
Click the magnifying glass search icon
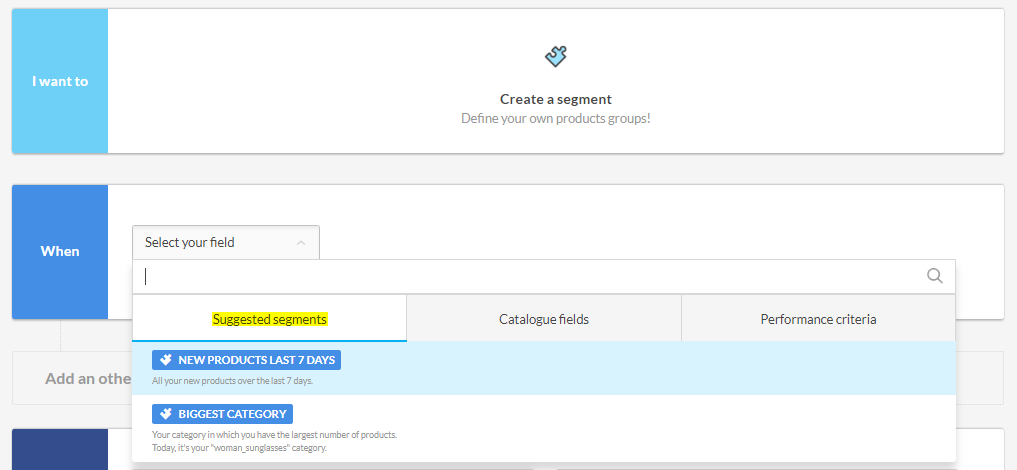click(935, 276)
